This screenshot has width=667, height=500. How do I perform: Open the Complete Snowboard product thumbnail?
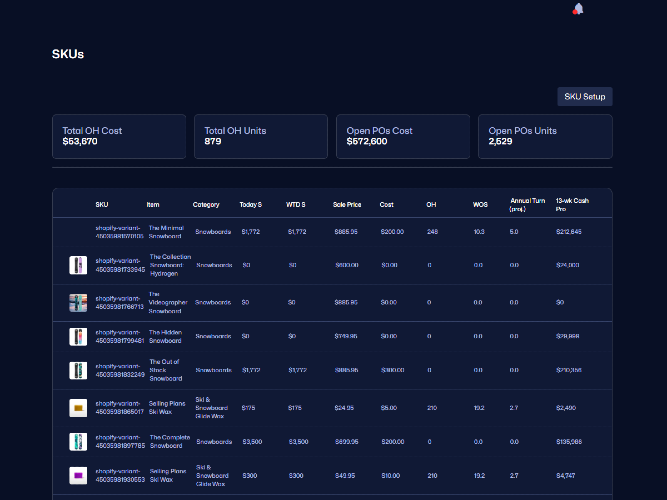(x=78, y=442)
